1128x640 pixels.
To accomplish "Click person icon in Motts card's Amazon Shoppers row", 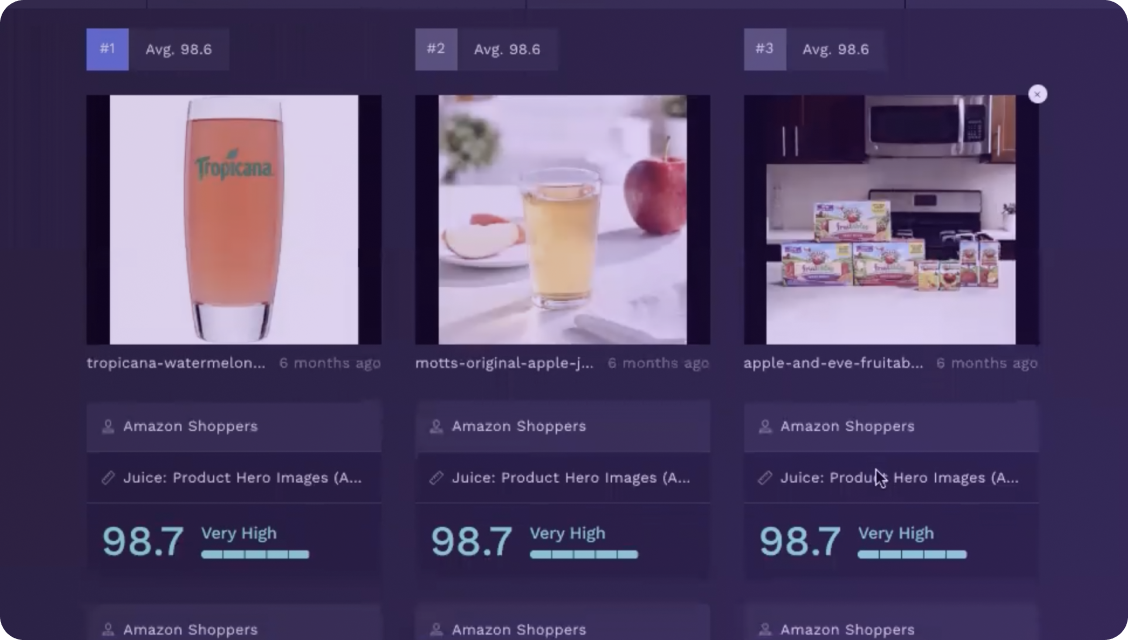I will coord(436,426).
